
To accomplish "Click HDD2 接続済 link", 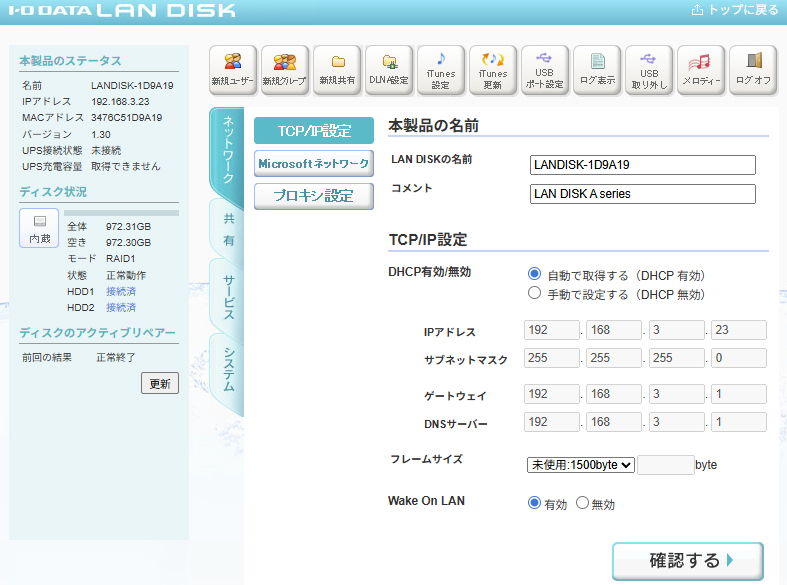I will pyautogui.click(x=121, y=308).
